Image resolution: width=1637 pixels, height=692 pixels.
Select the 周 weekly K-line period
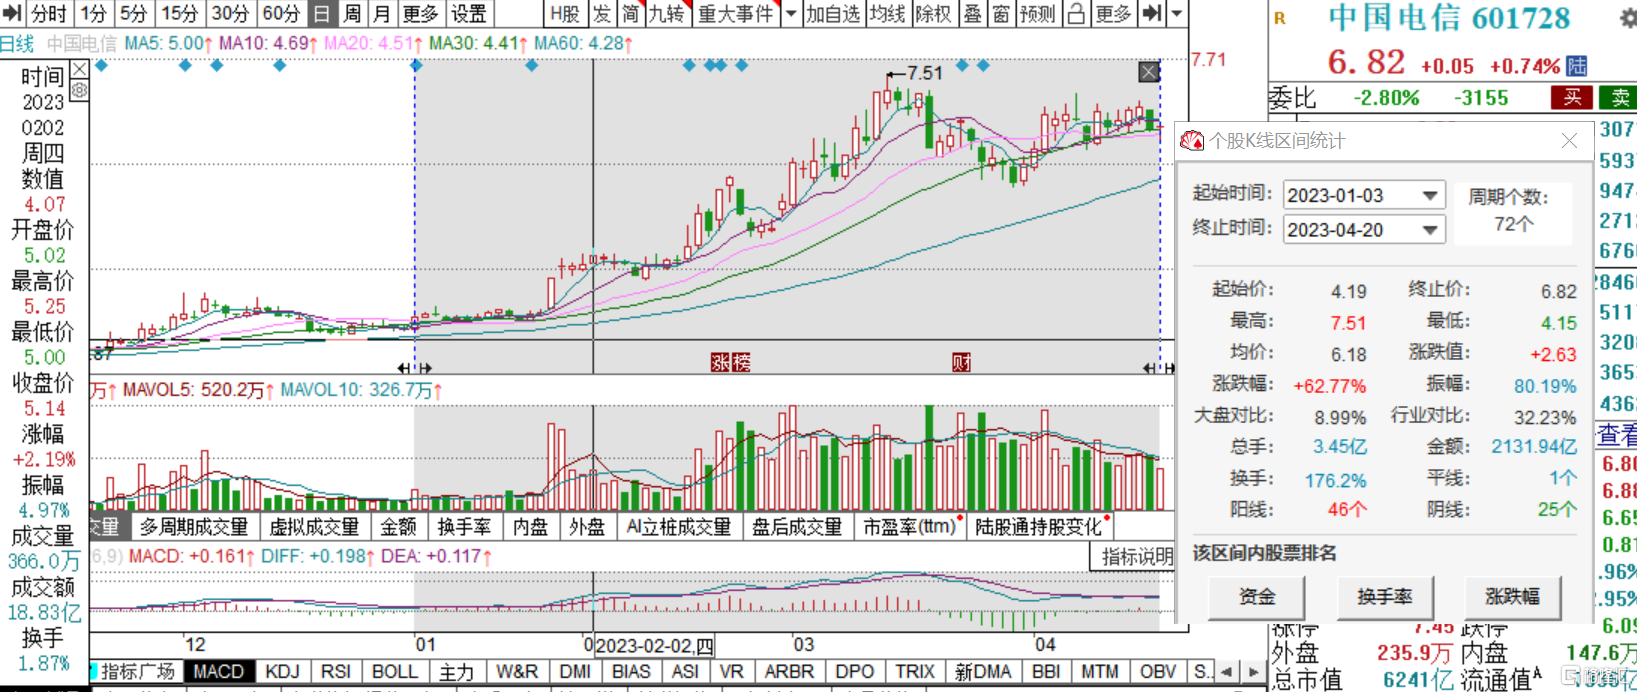coord(352,13)
